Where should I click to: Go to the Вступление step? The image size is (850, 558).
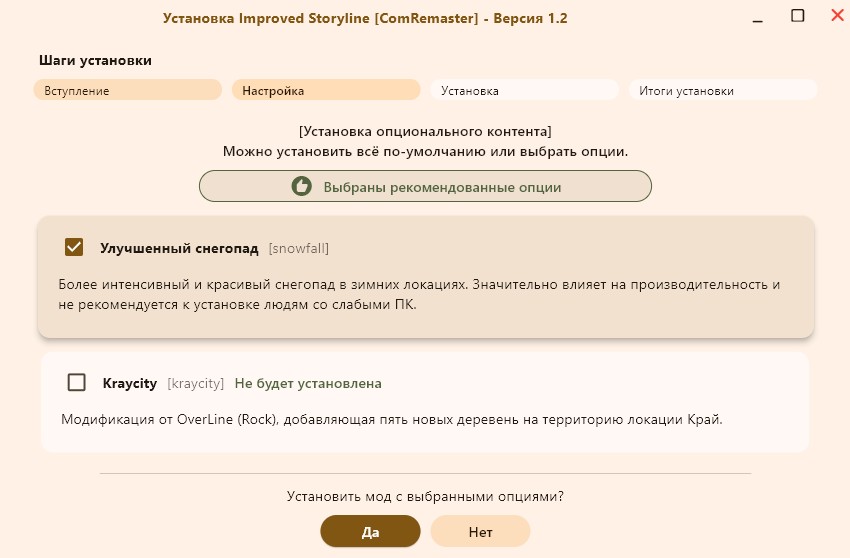(127, 90)
